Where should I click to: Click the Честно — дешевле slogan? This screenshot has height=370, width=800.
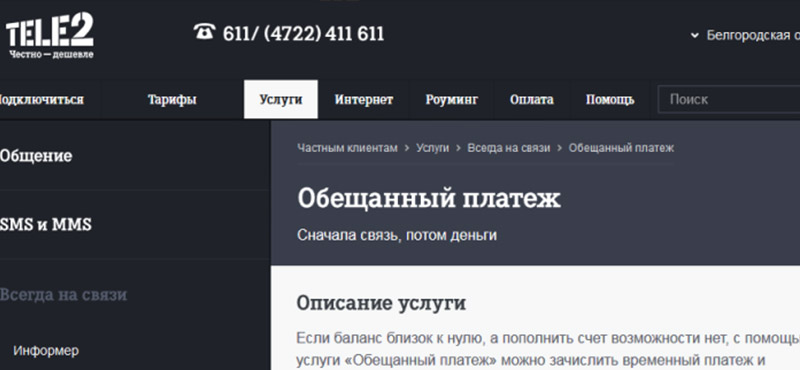51,54
